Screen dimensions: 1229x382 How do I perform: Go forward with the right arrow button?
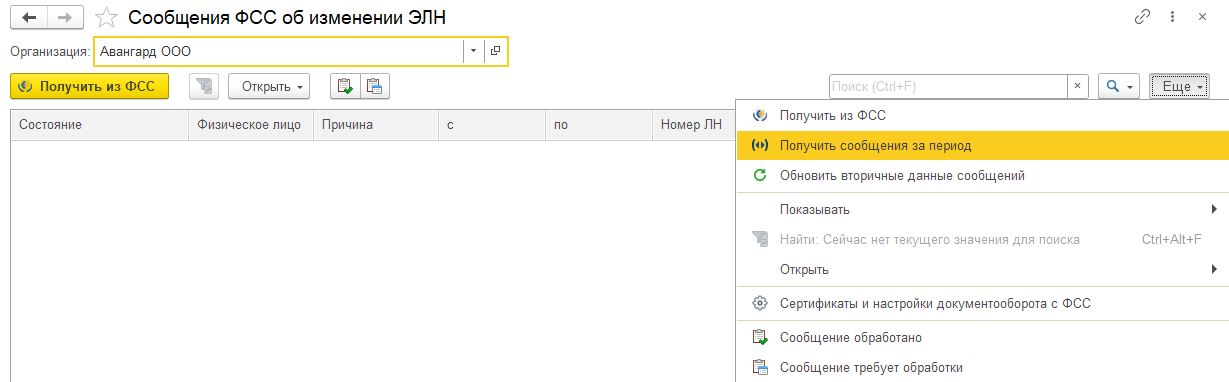tap(66, 17)
